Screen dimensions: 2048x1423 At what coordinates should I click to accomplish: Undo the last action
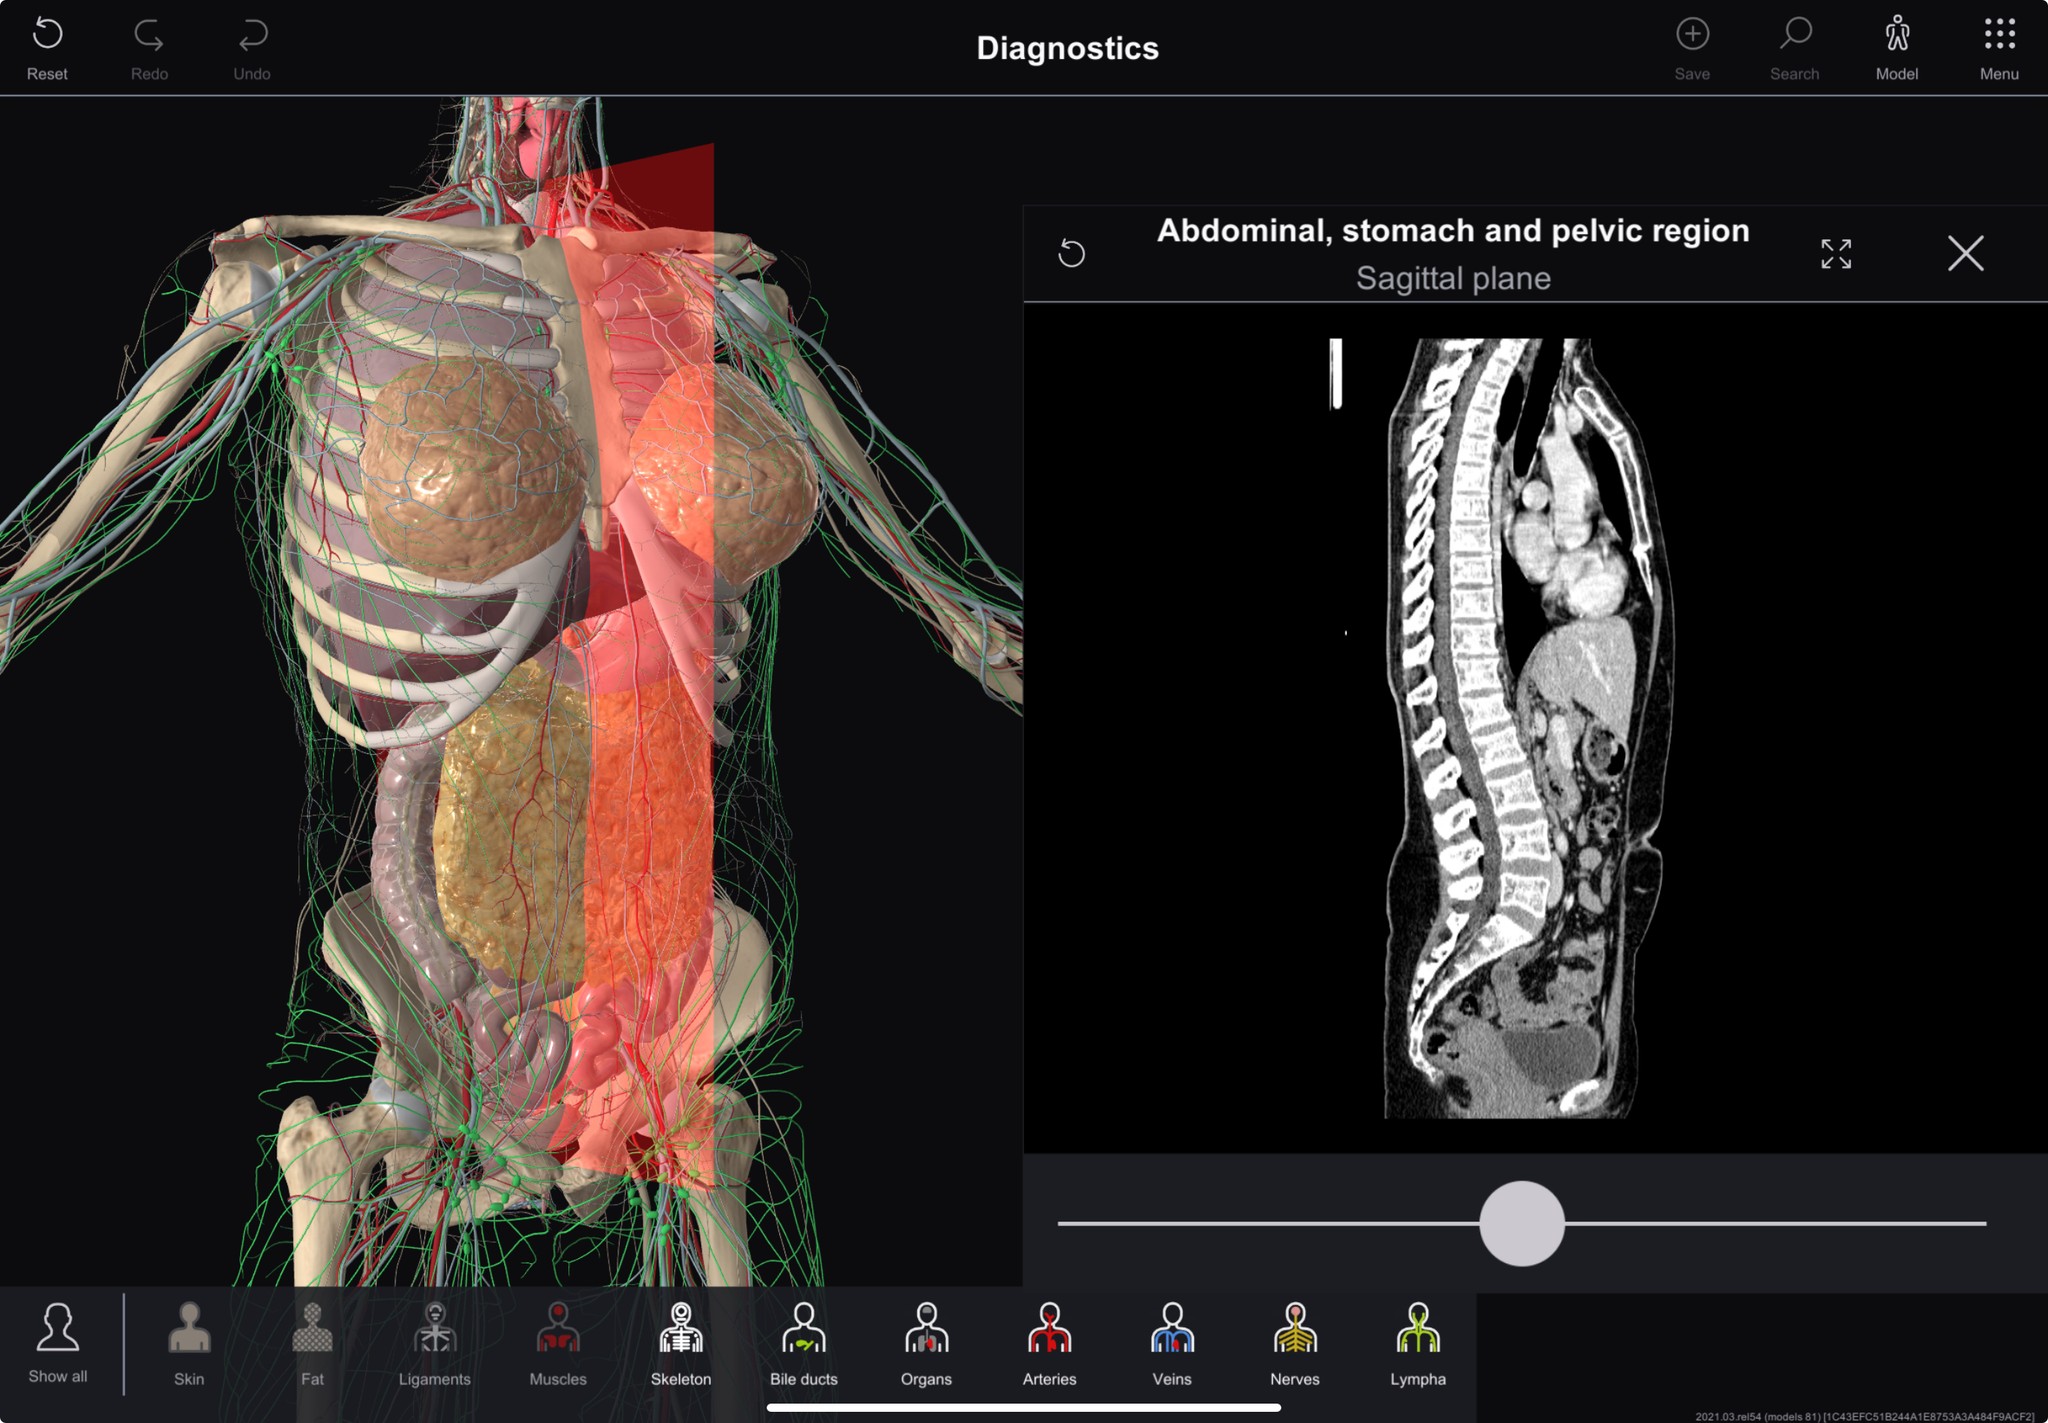pyautogui.click(x=251, y=45)
